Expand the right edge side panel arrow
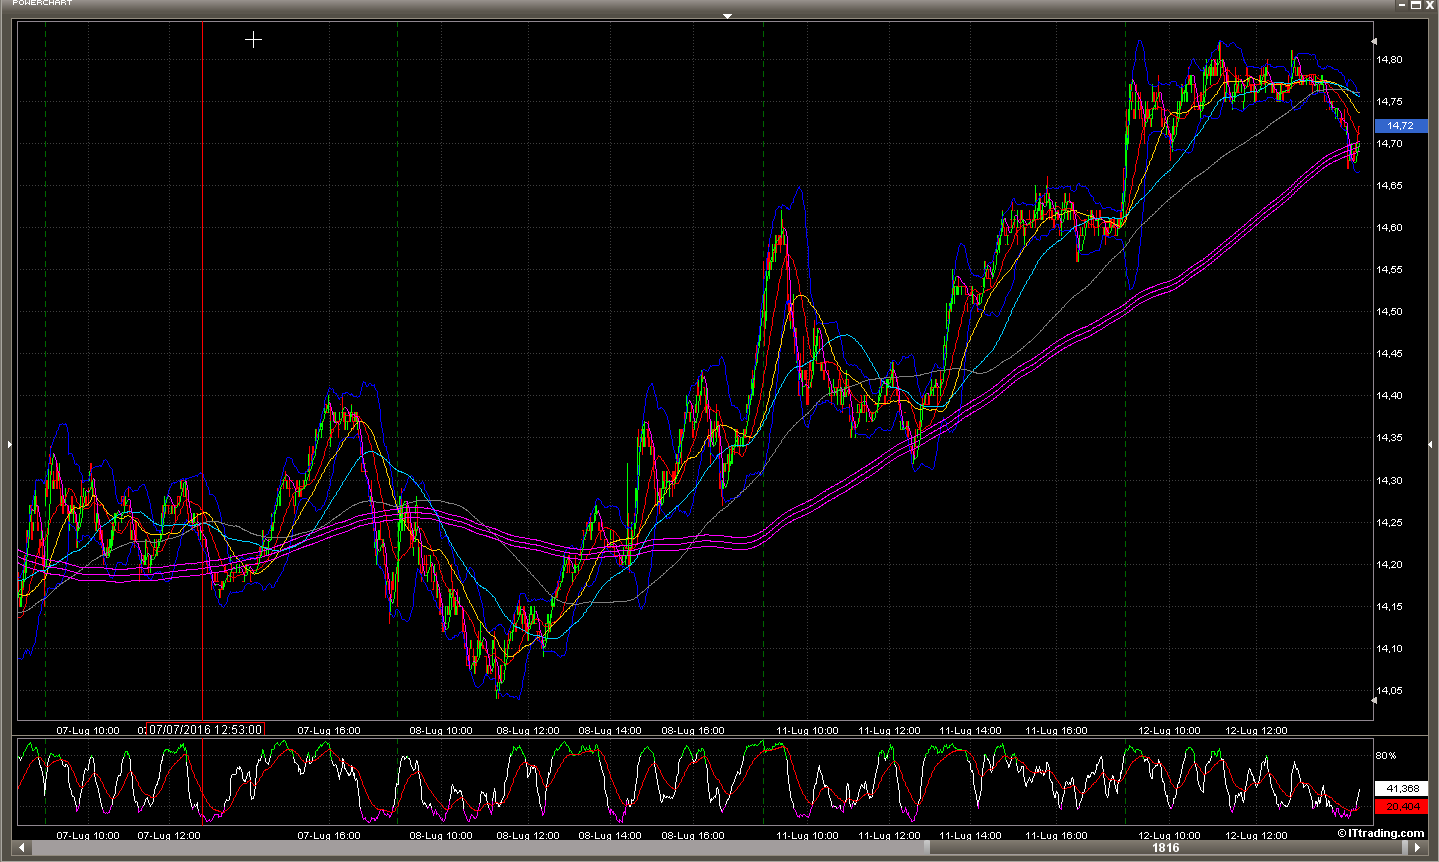The image size is (1439, 862). (1431, 443)
